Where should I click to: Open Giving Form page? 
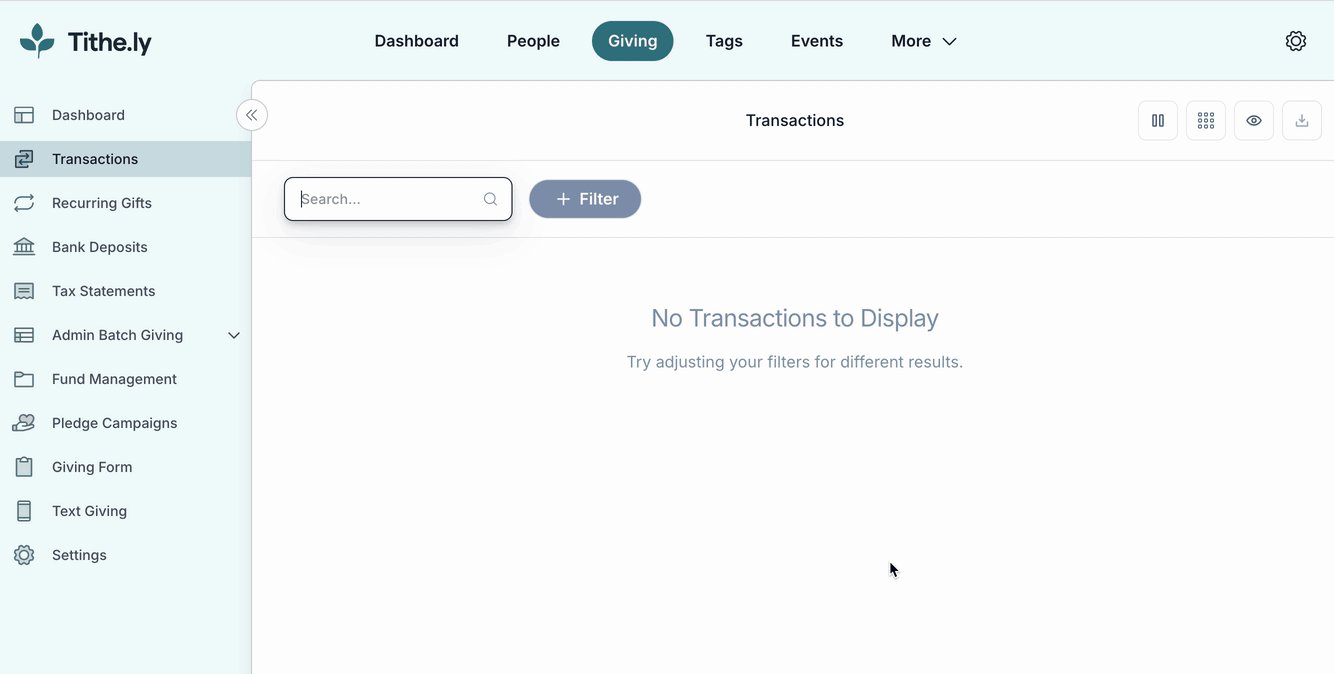click(92, 467)
